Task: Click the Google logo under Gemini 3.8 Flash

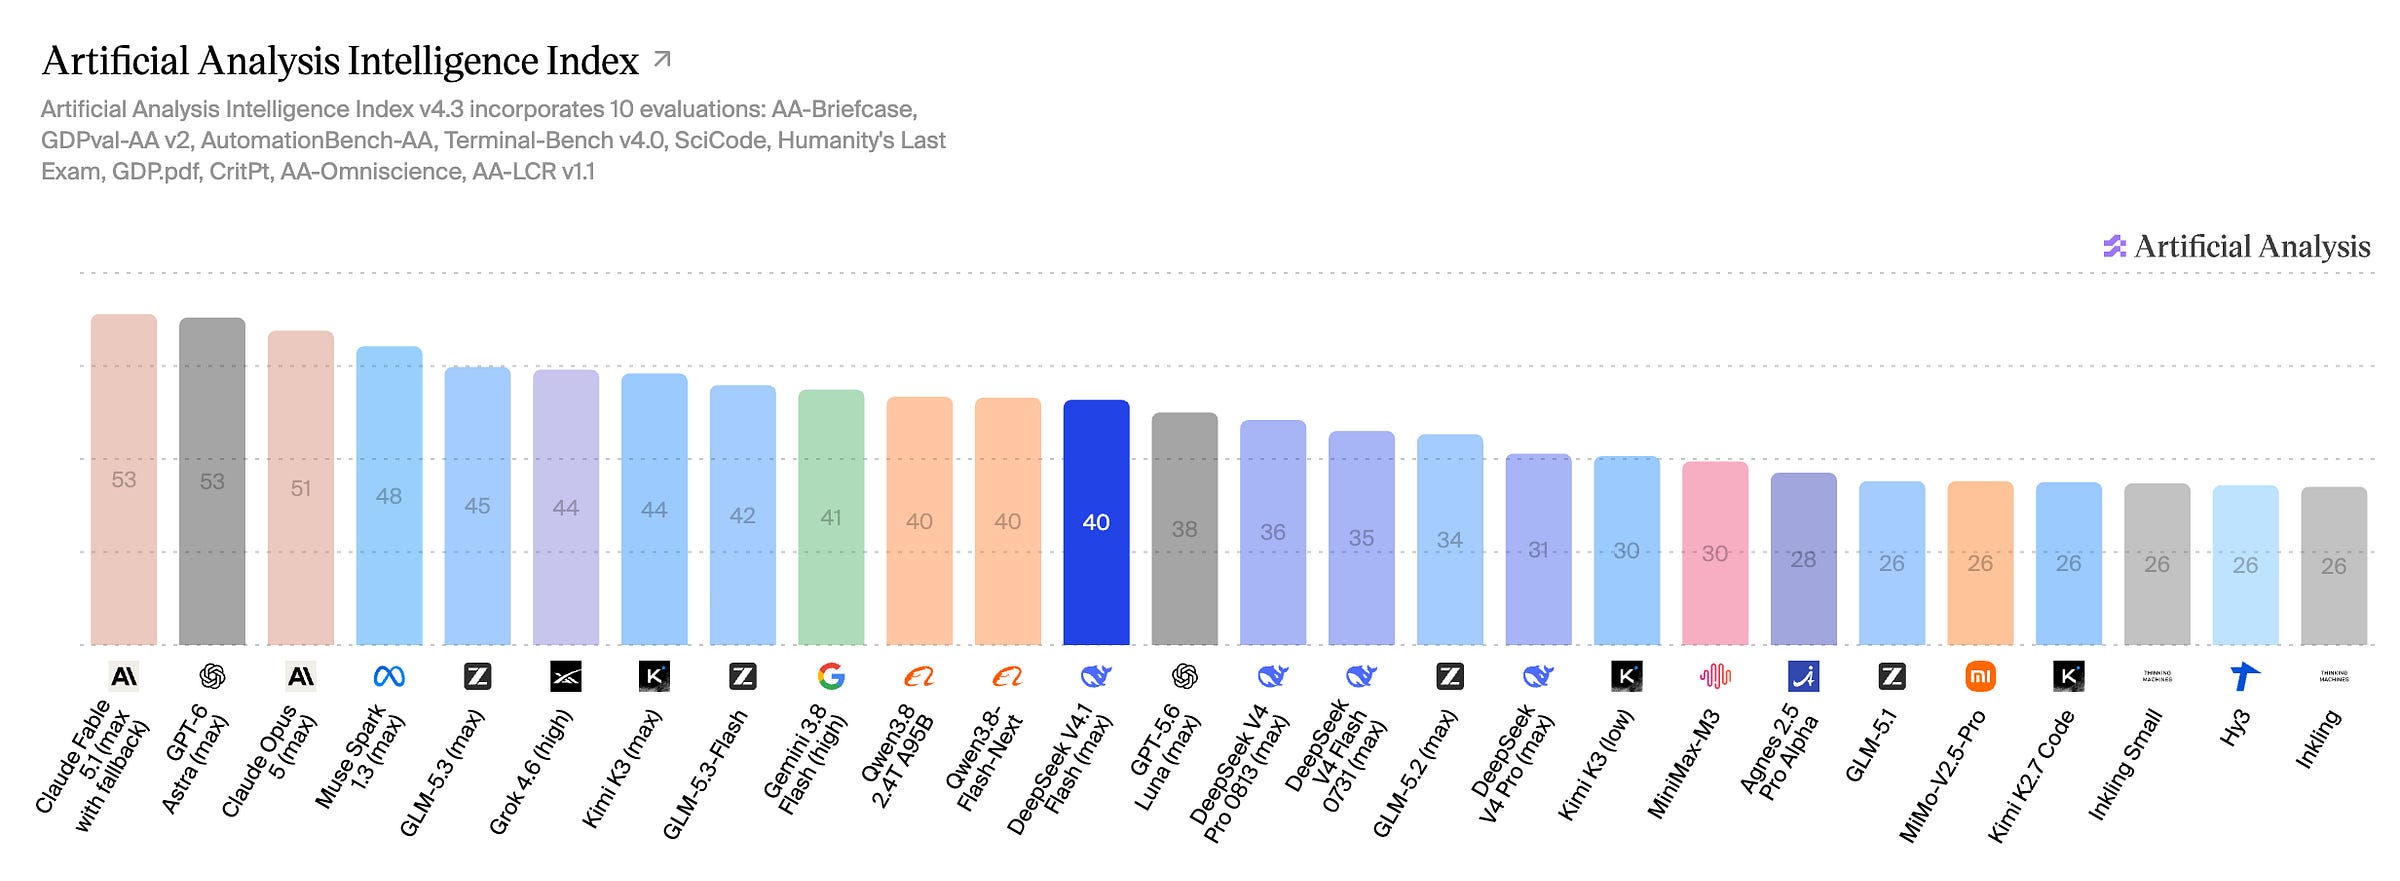Action: (831, 677)
